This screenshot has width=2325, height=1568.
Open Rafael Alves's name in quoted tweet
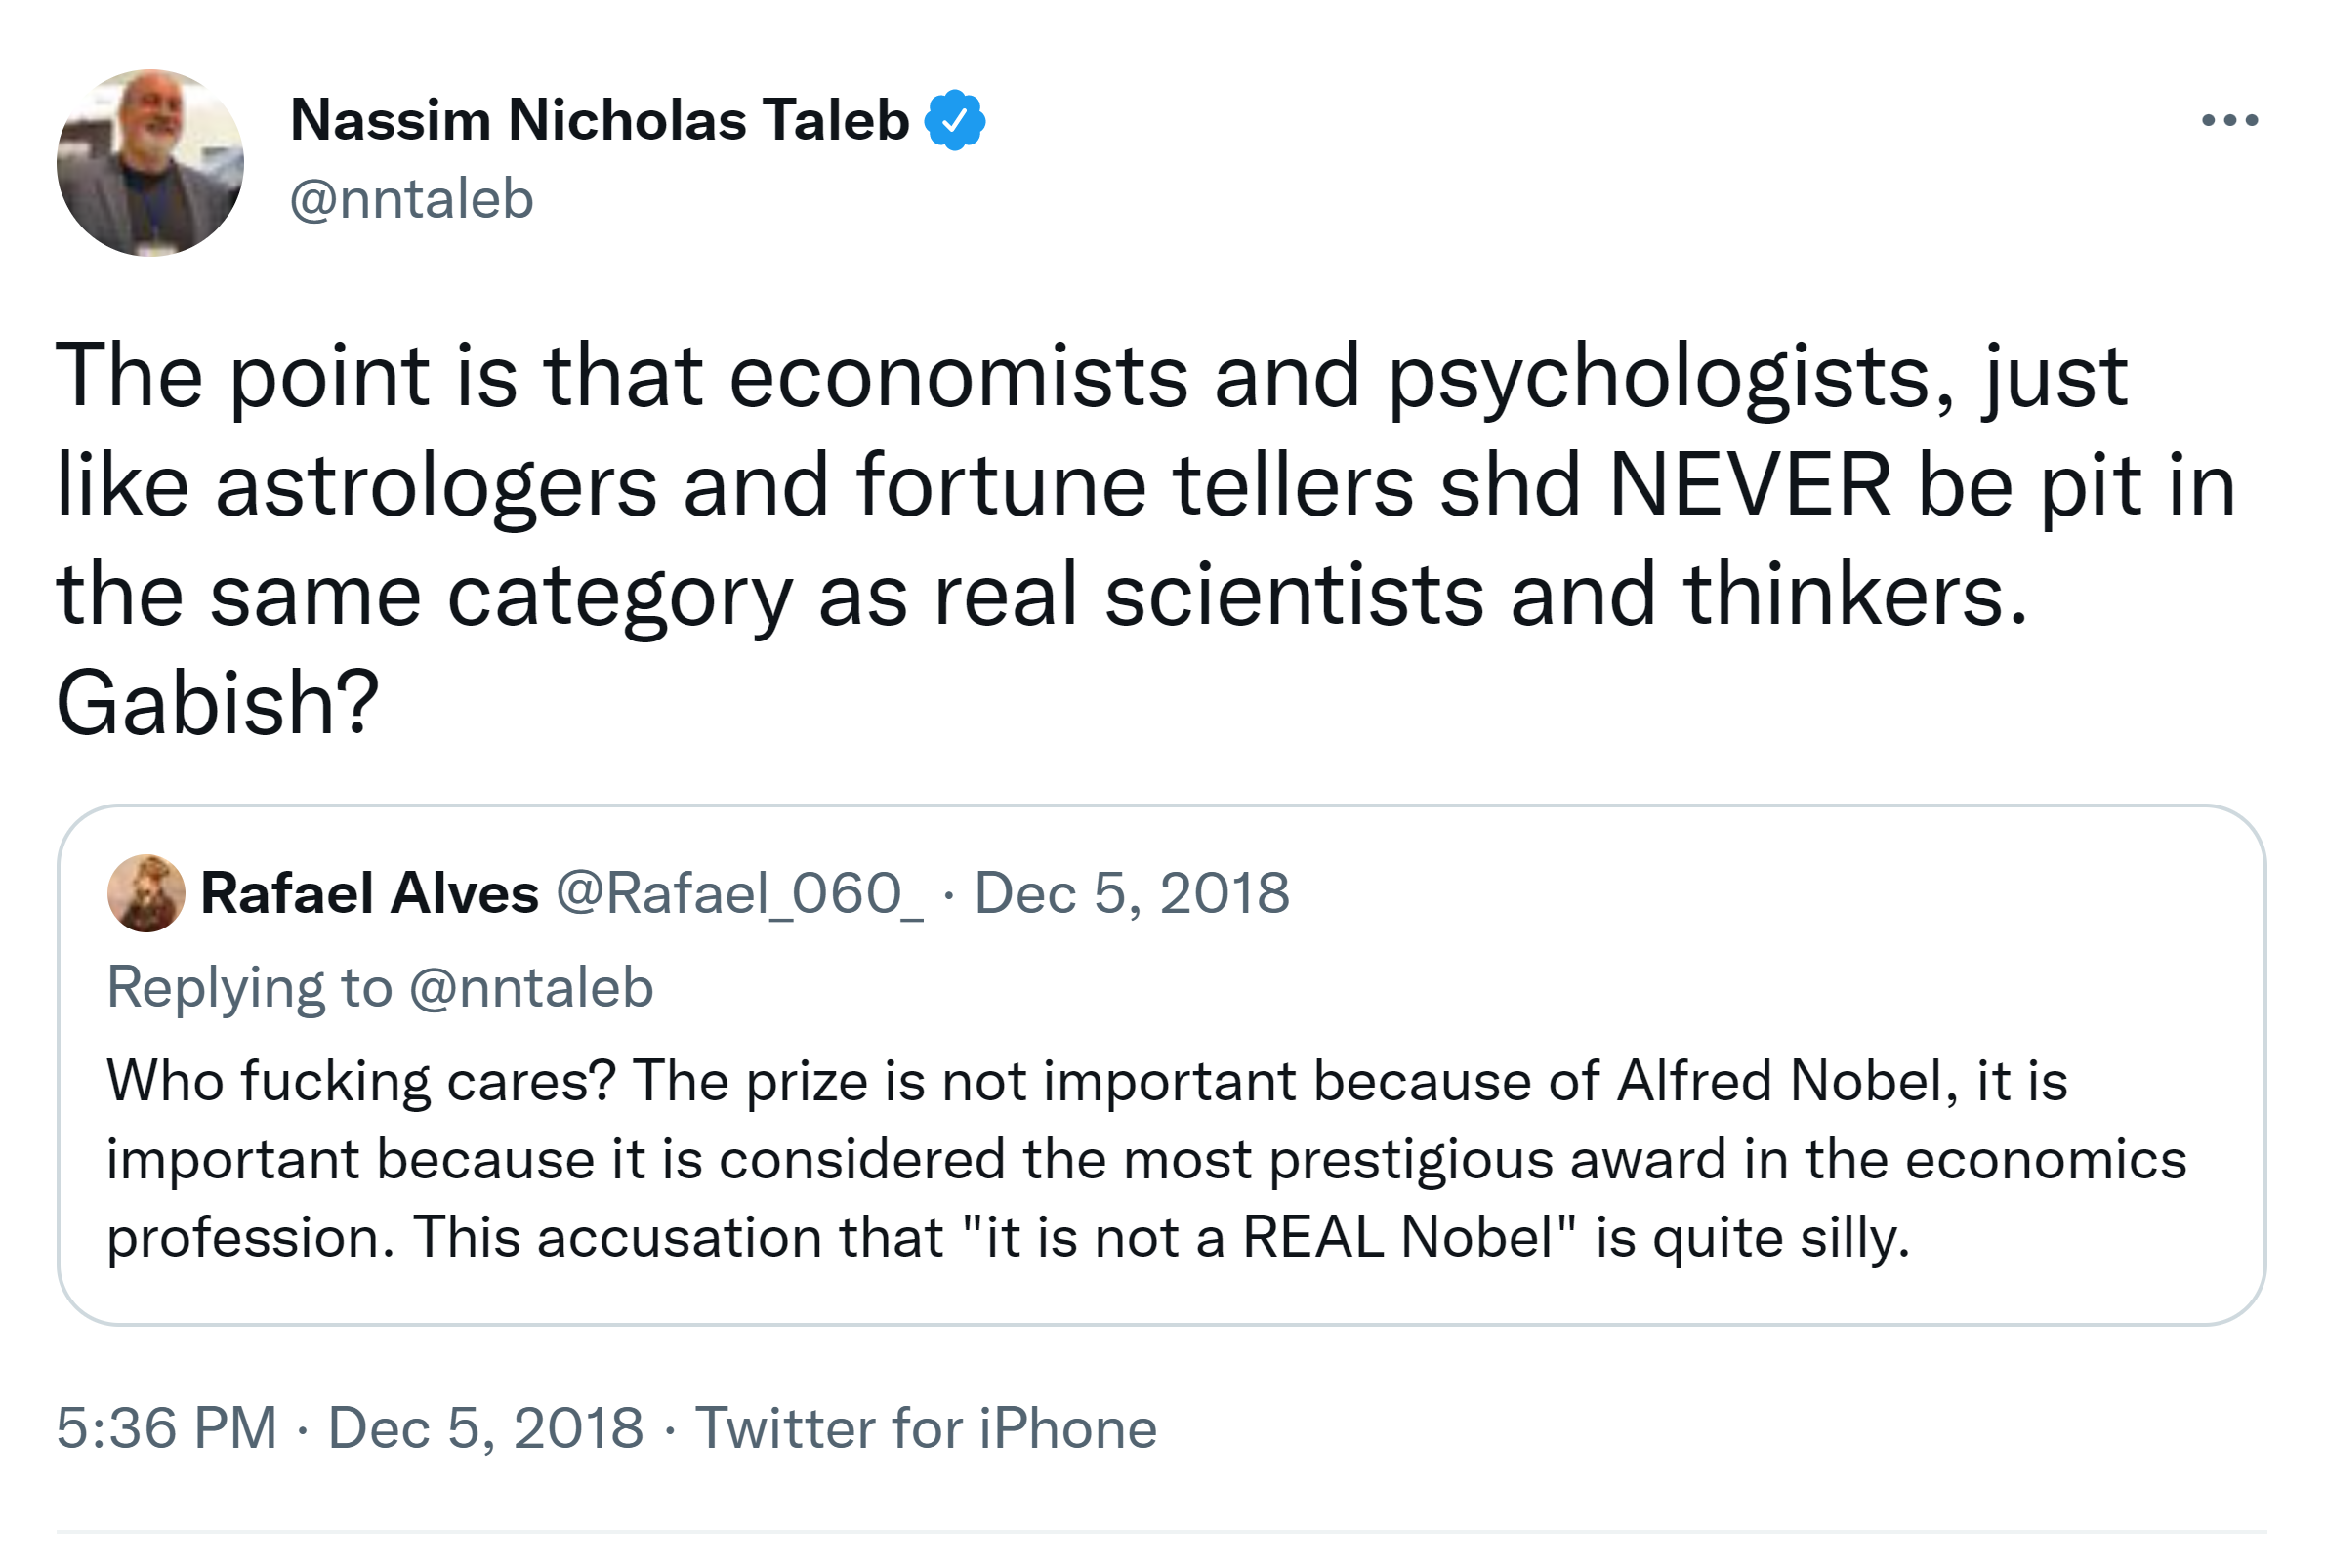click(369, 893)
